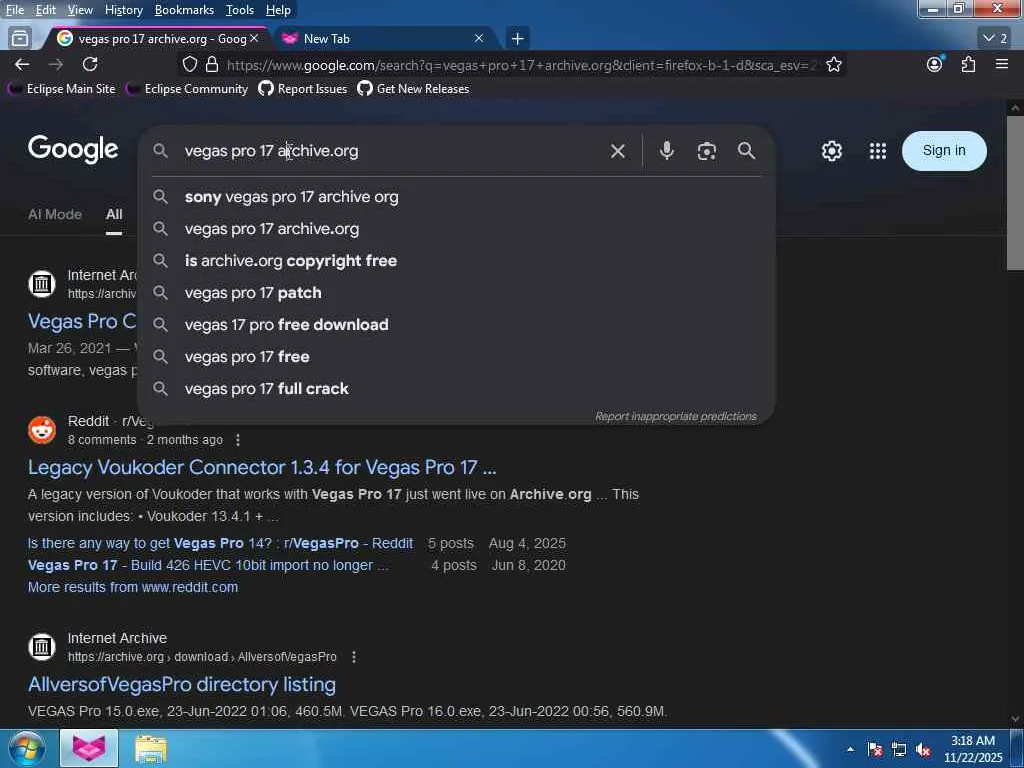1024x768 pixels.
Task: Open the Reddit result's three-dot options
Action: (238, 440)
